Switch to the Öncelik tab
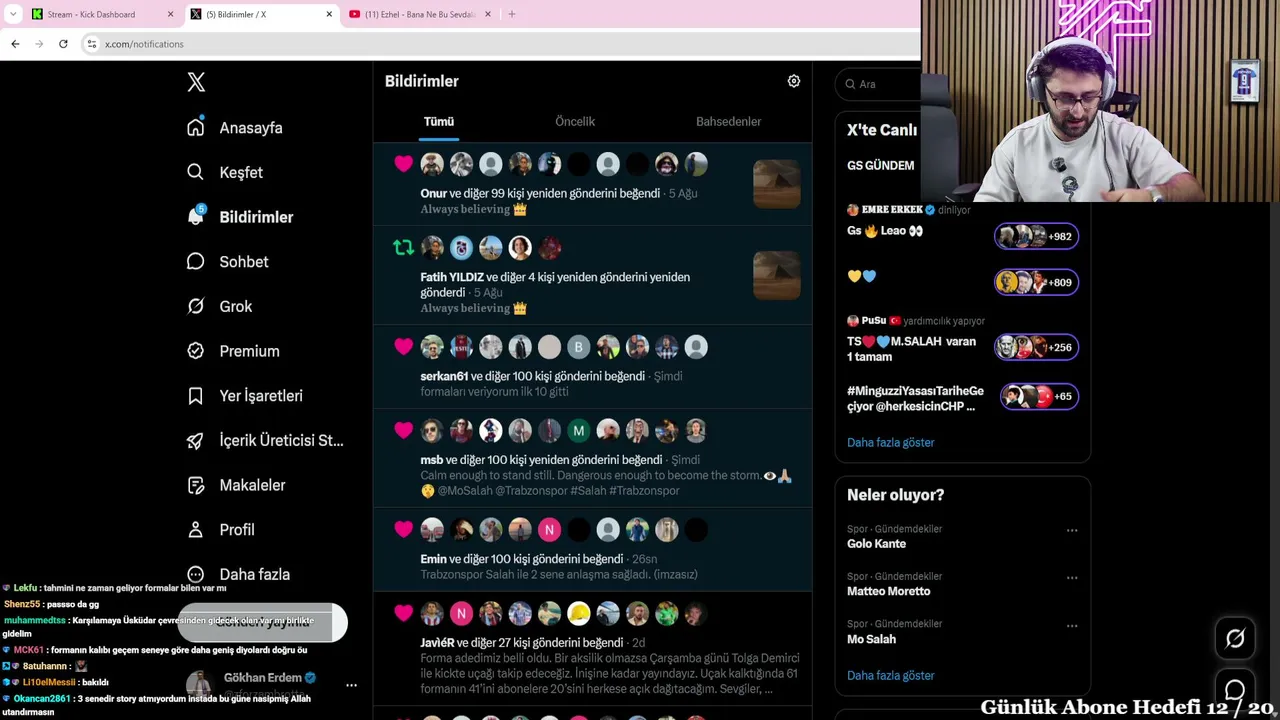 (575, 122)
